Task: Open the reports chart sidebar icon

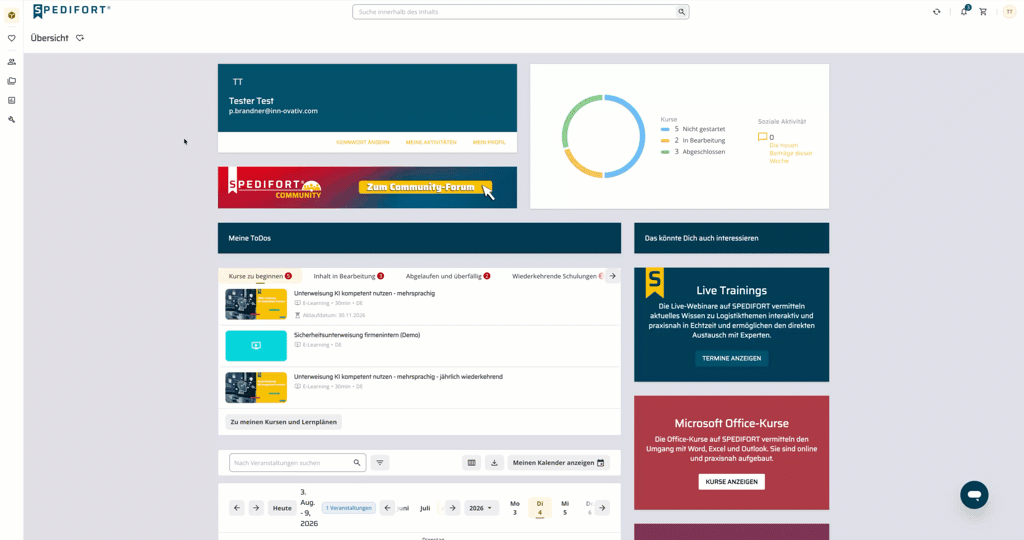Action: click(11, 100)
